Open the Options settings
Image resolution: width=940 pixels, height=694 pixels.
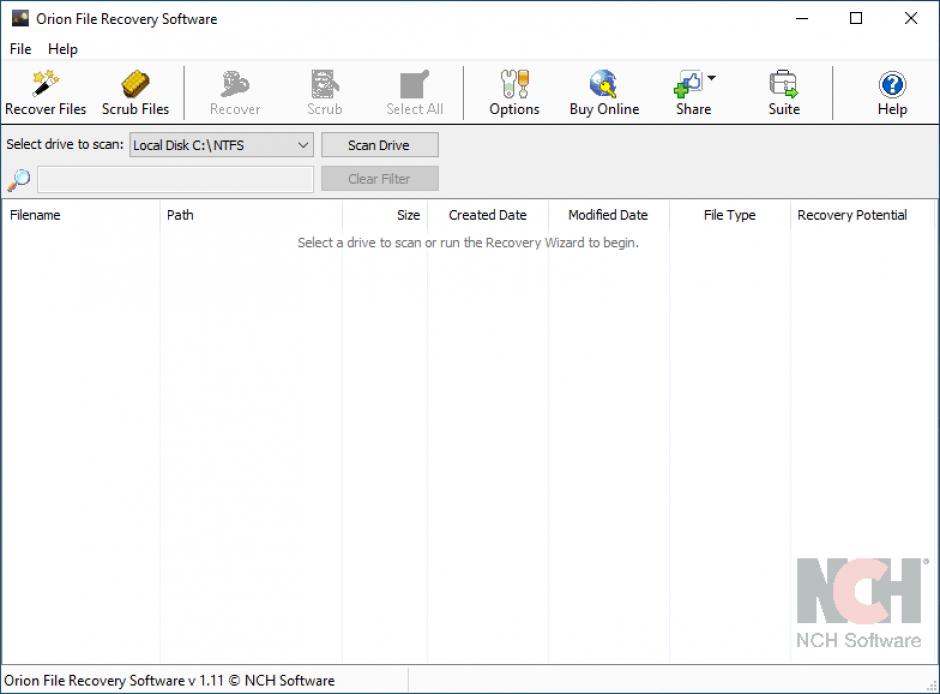coord(514,93)
